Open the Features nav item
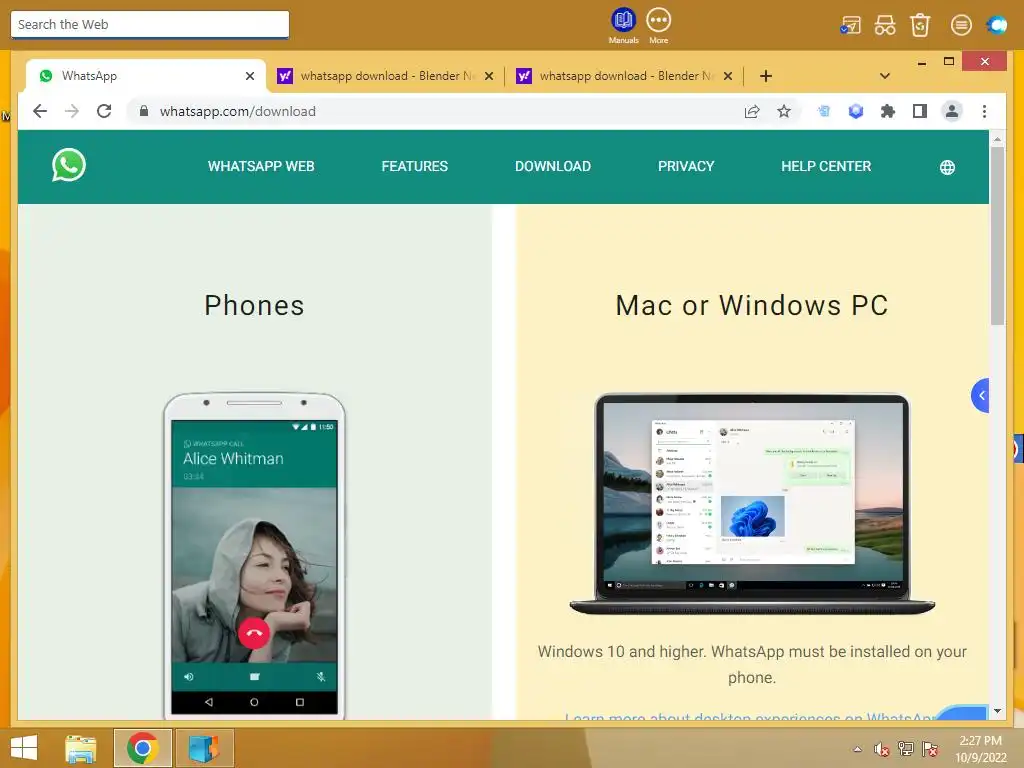This screenshot has height=768, width=1024. pyautogui.click(x=414, y=167)
